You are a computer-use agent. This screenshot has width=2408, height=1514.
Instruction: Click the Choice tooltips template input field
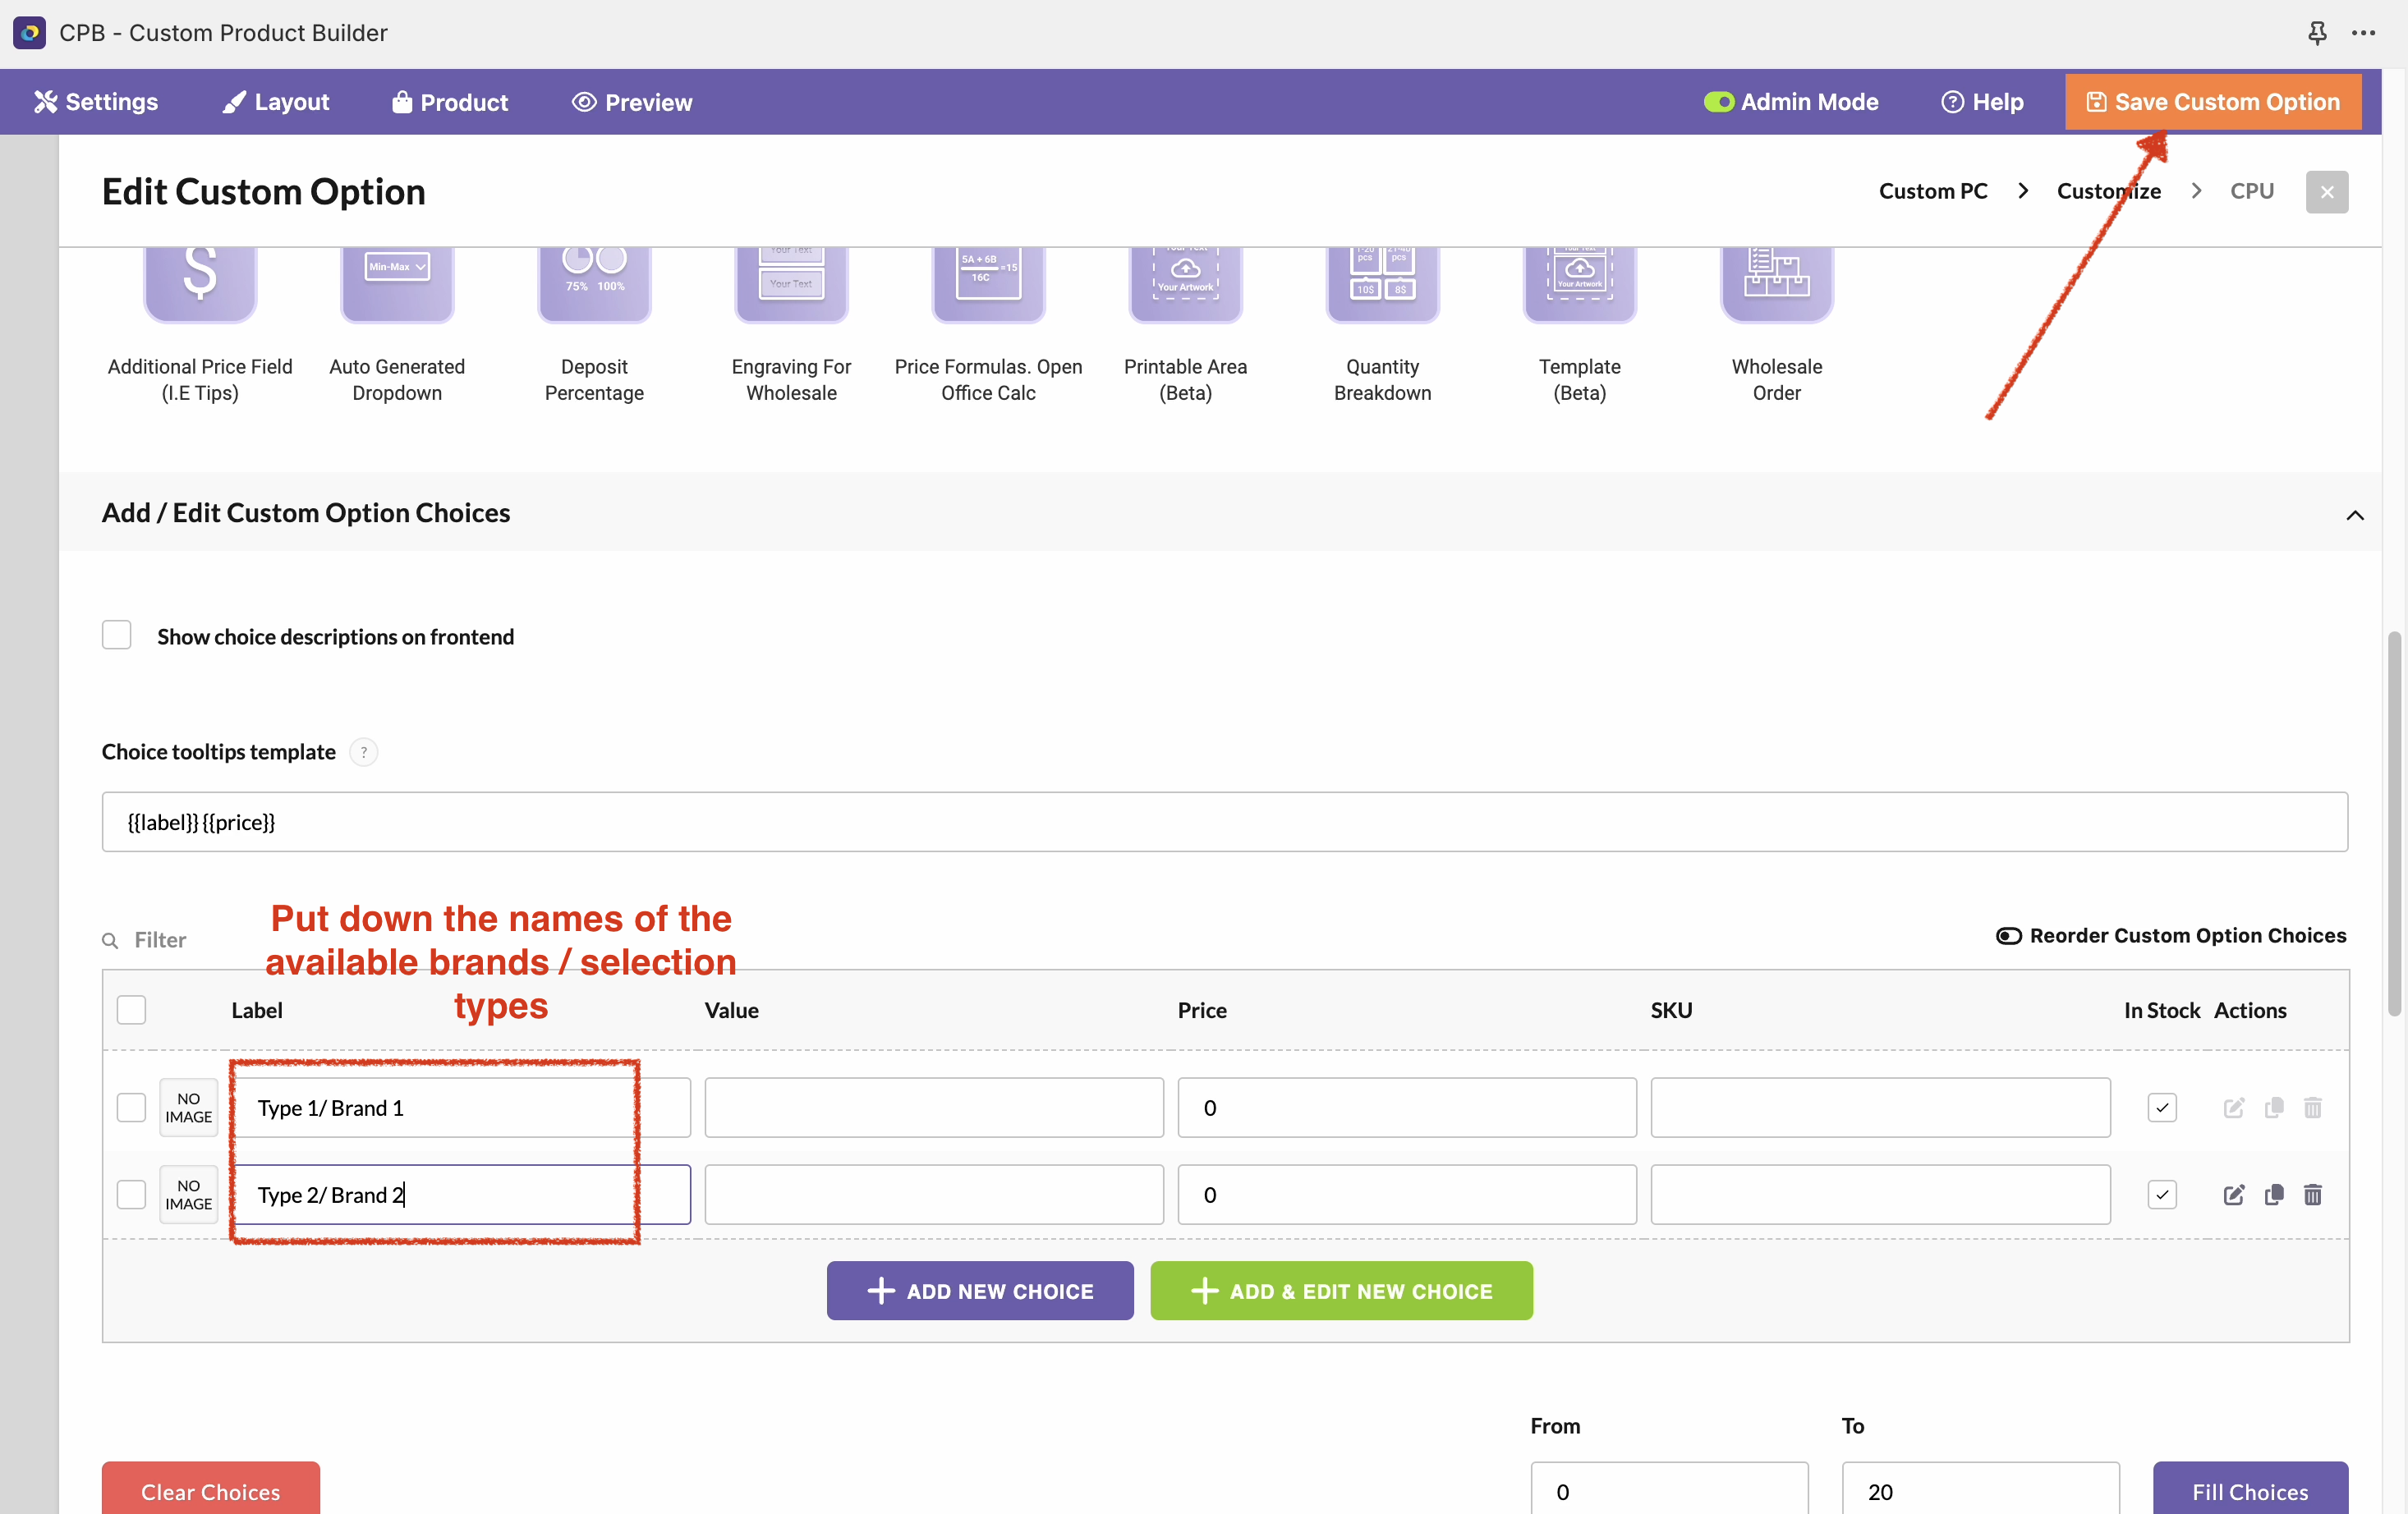(1224, 822)
